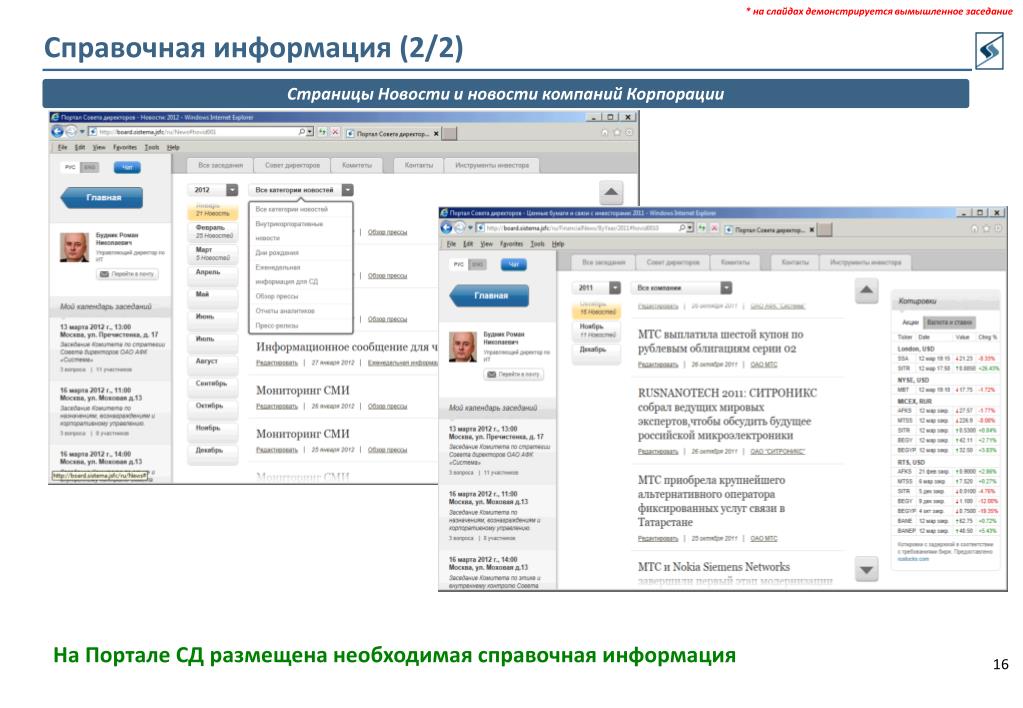1023x708 pixels.
Task: Switch language to ENG in the Новости 2012 window
Action: click(89, 168)
